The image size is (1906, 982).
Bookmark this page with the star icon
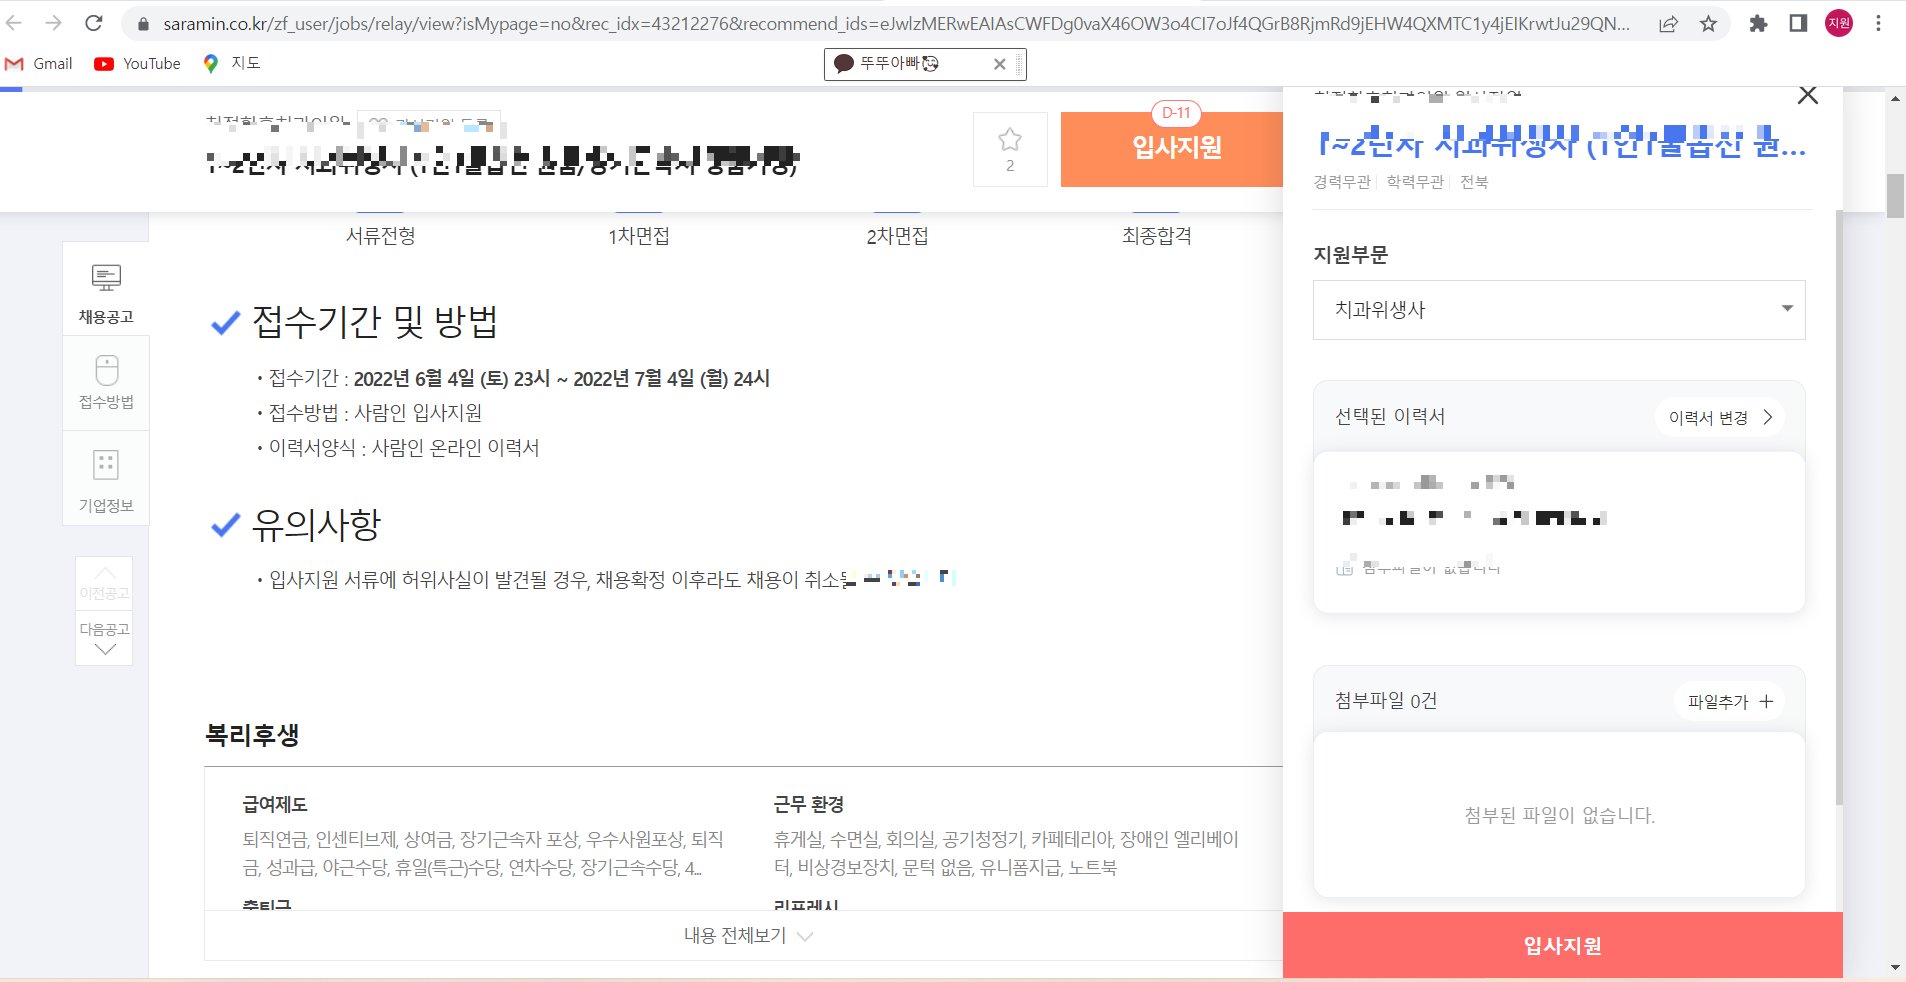(1708, 23)
